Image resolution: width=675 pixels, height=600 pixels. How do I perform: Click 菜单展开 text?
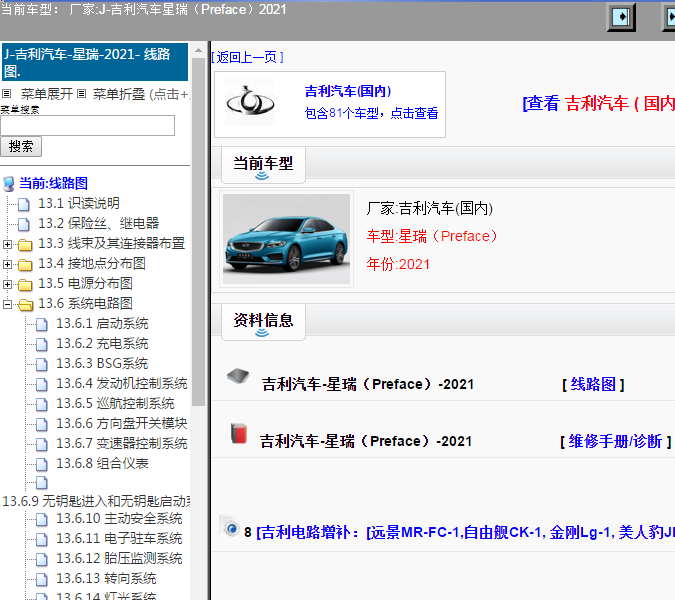pyautogui.click(x=46, y=94)
